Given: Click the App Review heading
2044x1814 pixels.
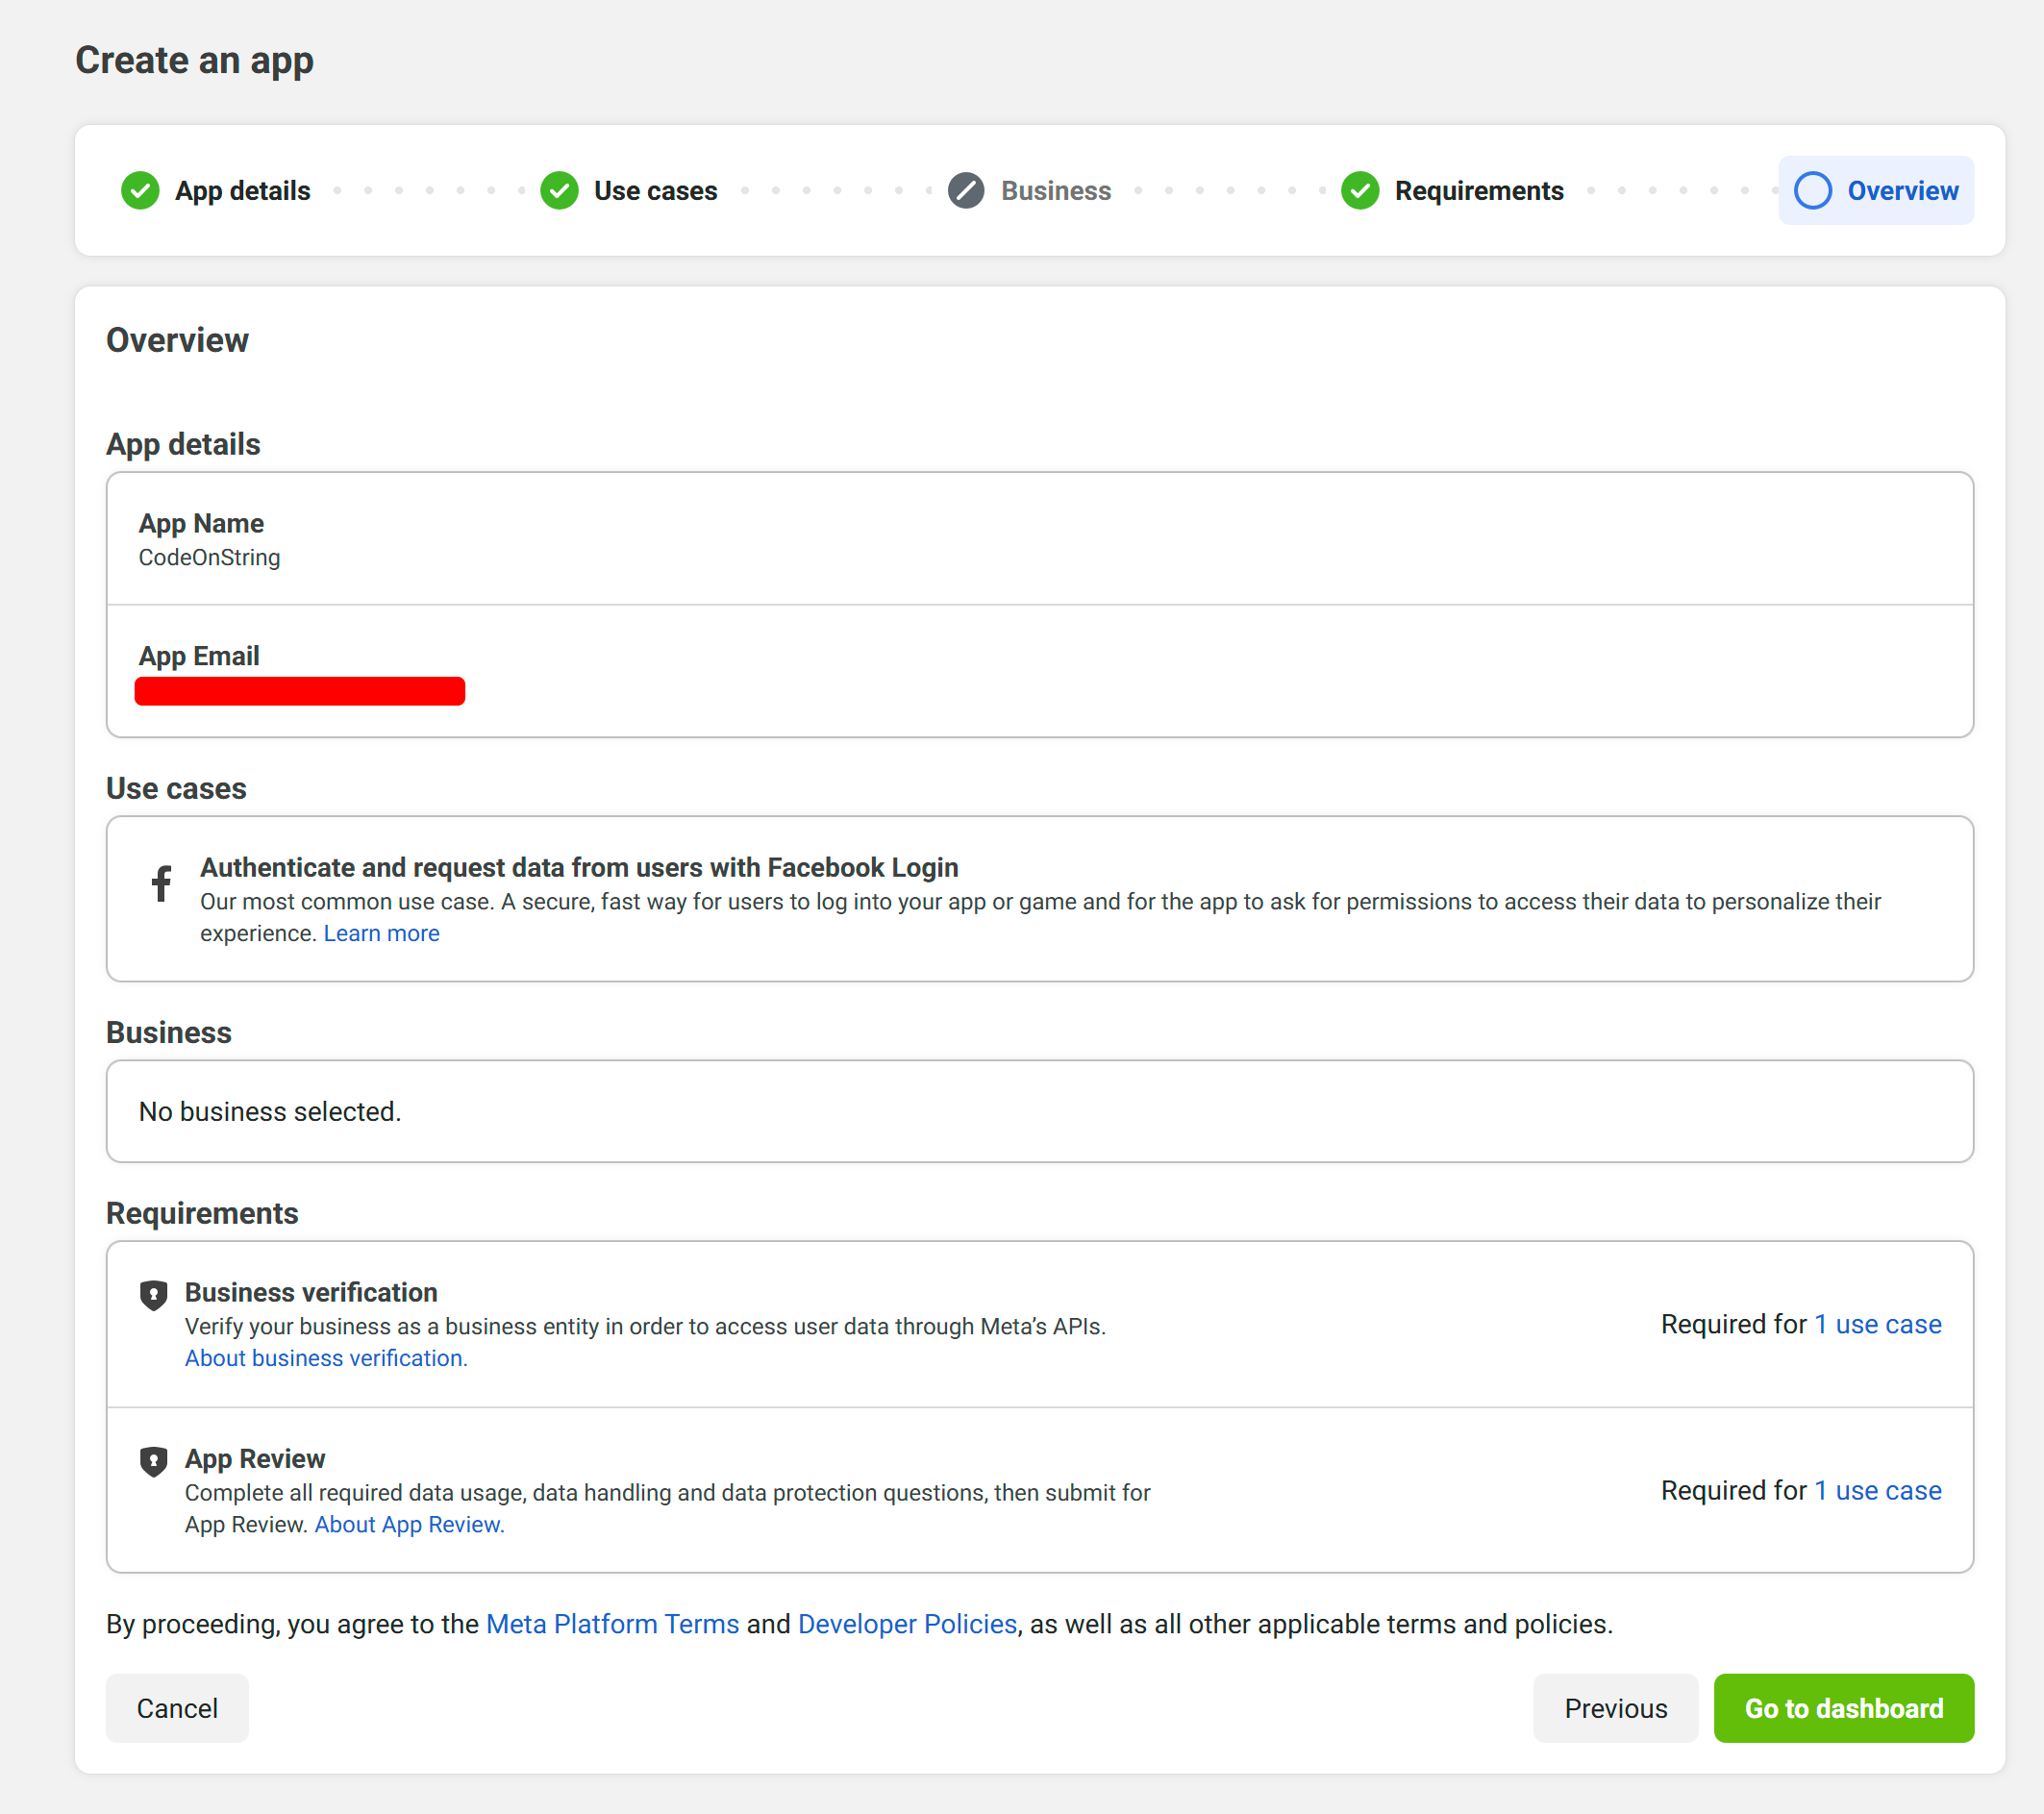Looking at the screenshot, I should [x=255, y=1458].
